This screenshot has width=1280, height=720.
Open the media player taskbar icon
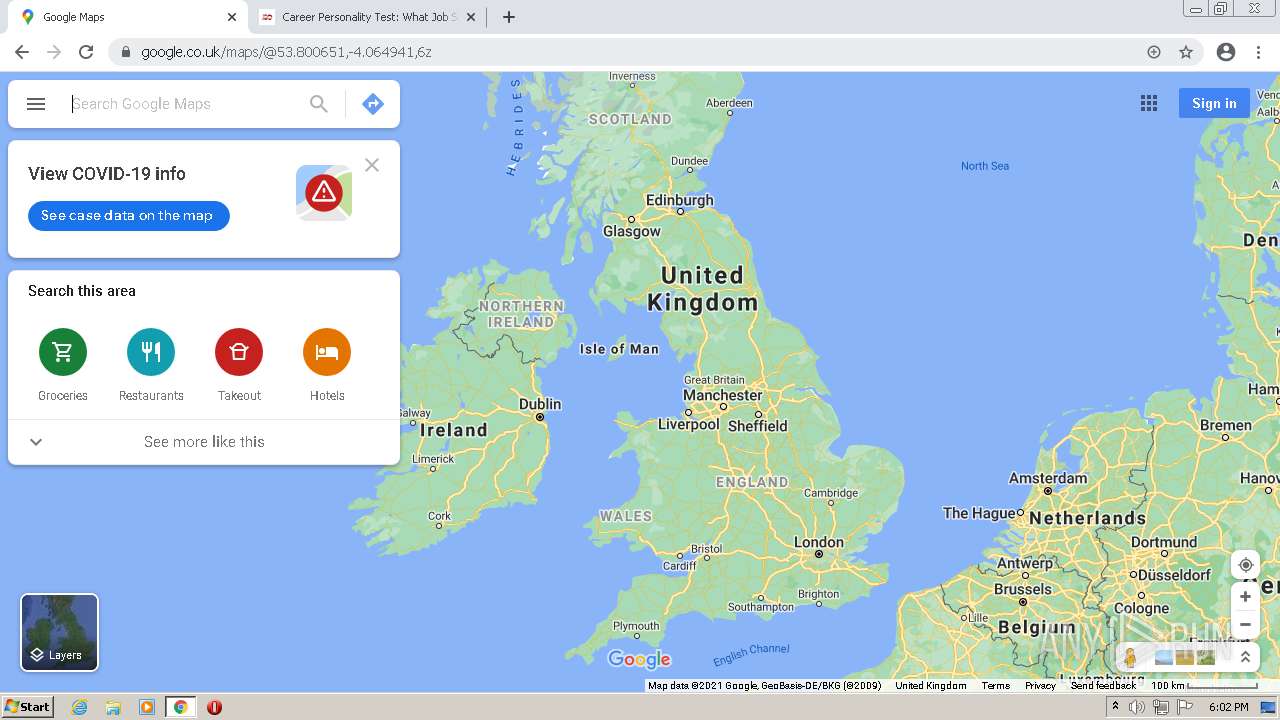pos(147,707)
